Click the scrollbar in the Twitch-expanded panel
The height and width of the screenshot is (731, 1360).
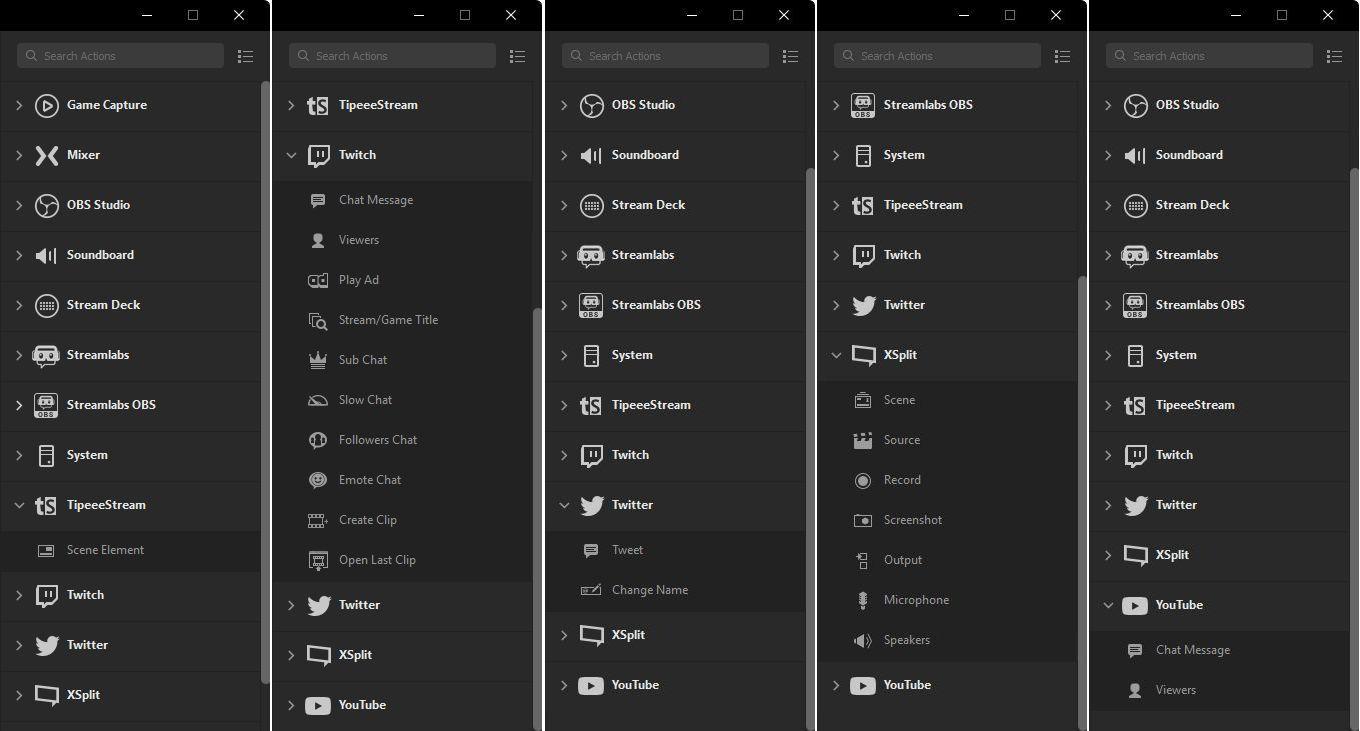(x=537, y=519)
